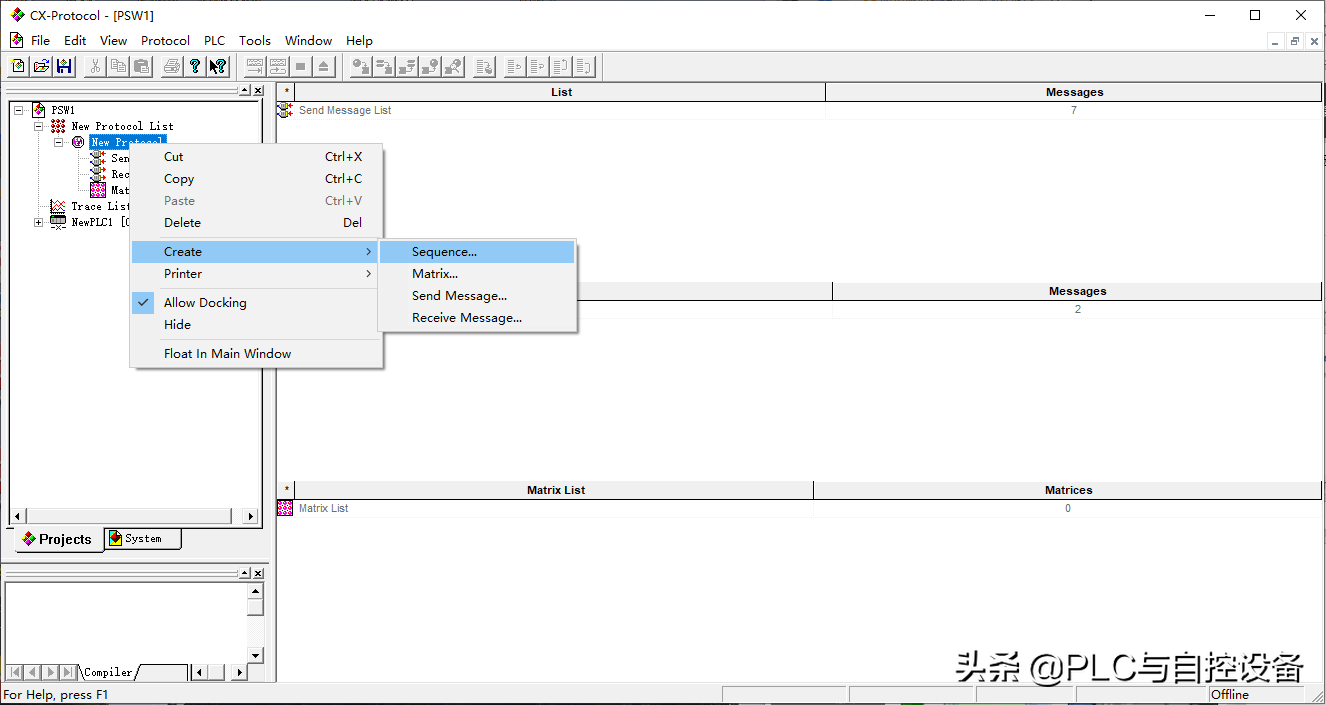
Task: Select Send Message... in the submenu
Action: click(x=477, y=296)
